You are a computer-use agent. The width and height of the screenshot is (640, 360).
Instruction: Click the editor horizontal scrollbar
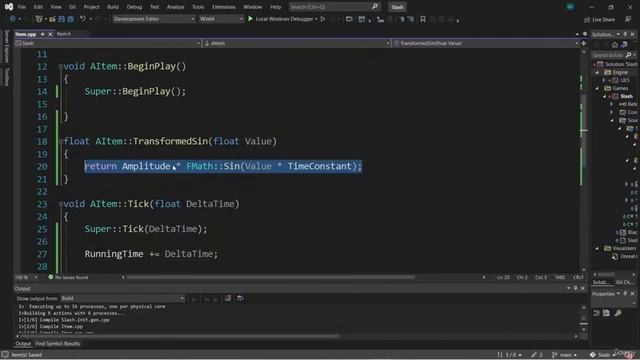[271, 277]
